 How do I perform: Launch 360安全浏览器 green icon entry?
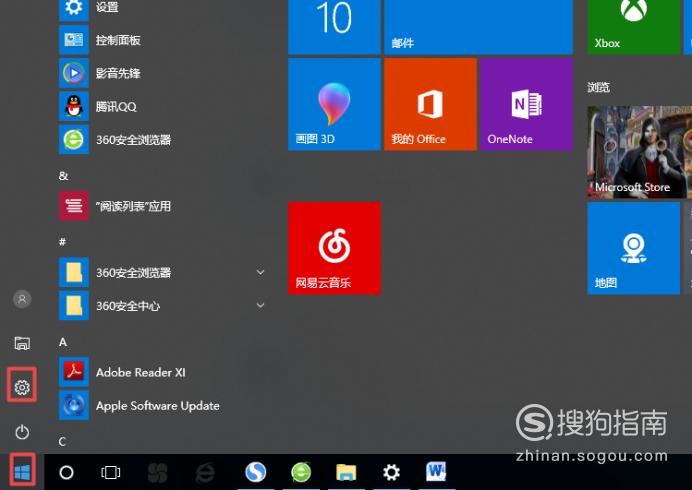tap(163, 139)
